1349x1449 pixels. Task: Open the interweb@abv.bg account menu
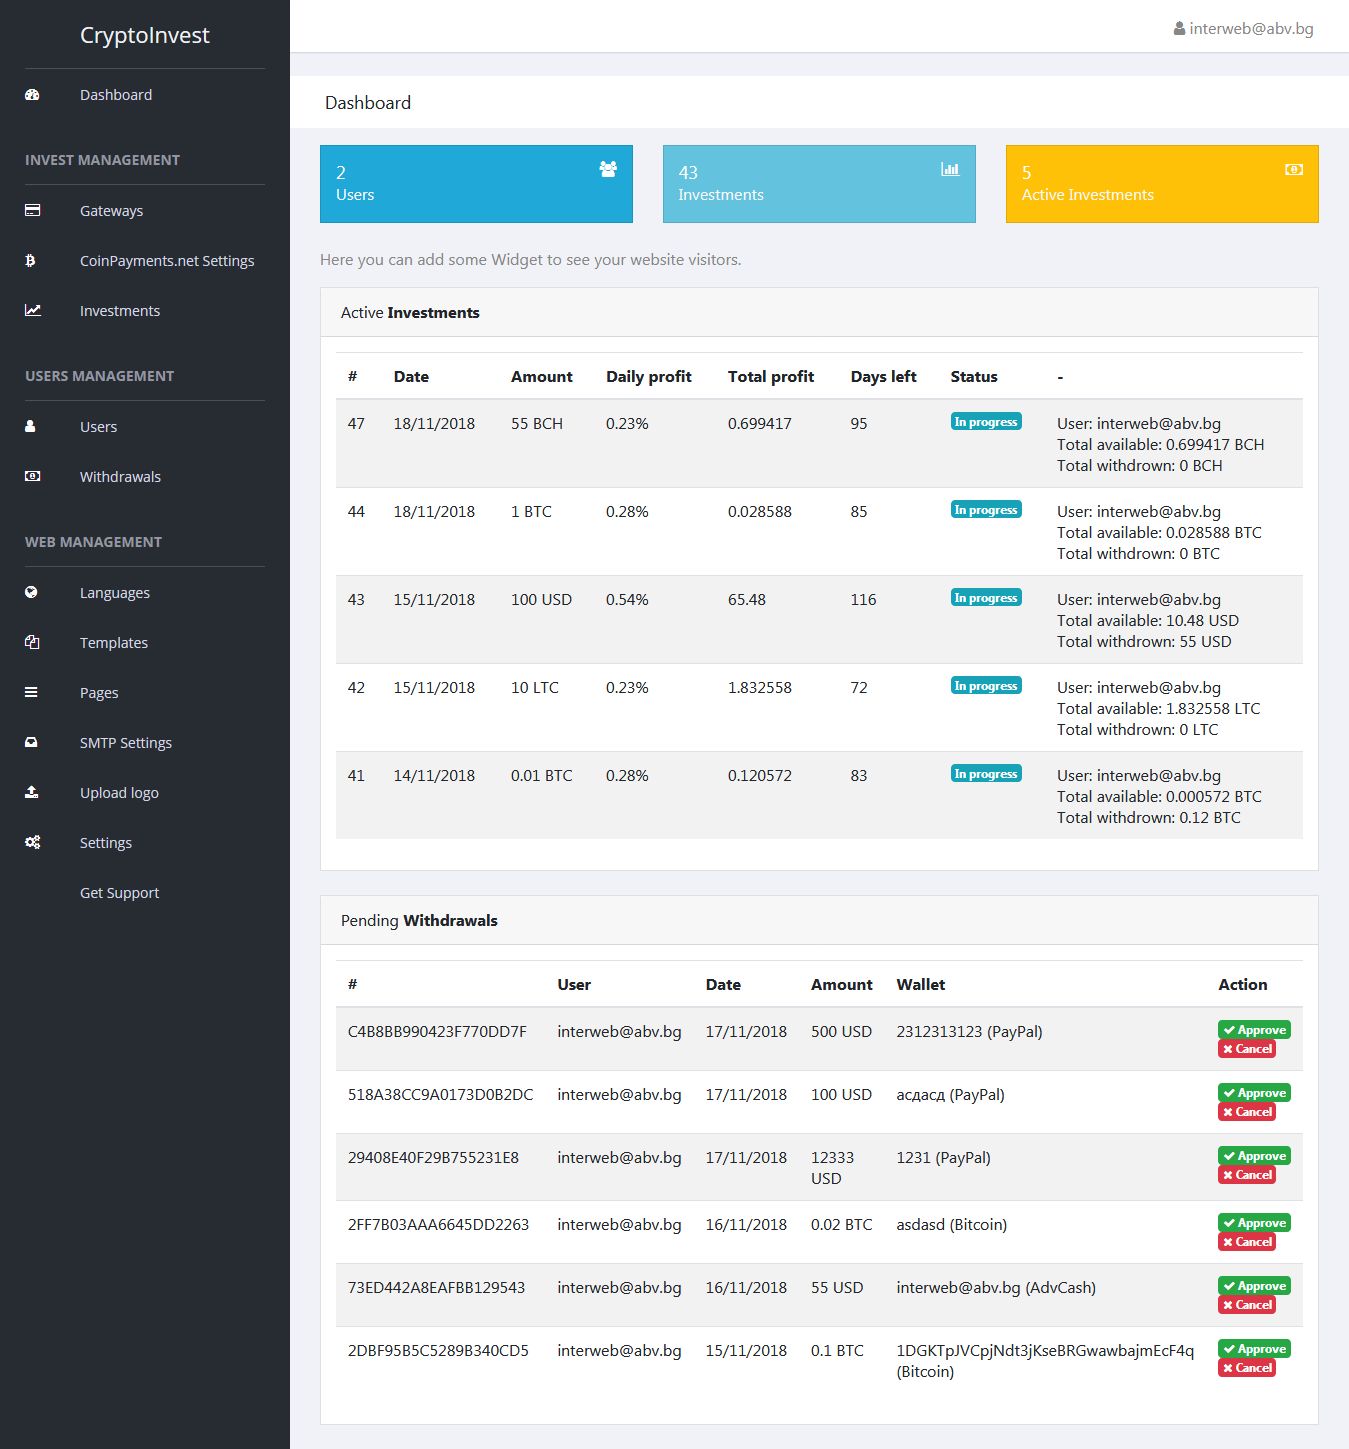click(x=1243, y=29)
